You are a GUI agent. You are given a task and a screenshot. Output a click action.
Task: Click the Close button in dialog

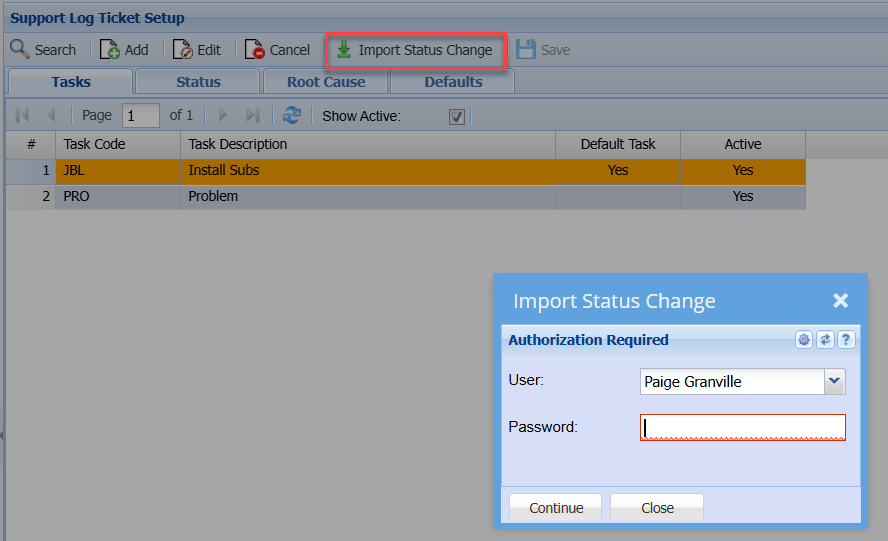point(657,507)
